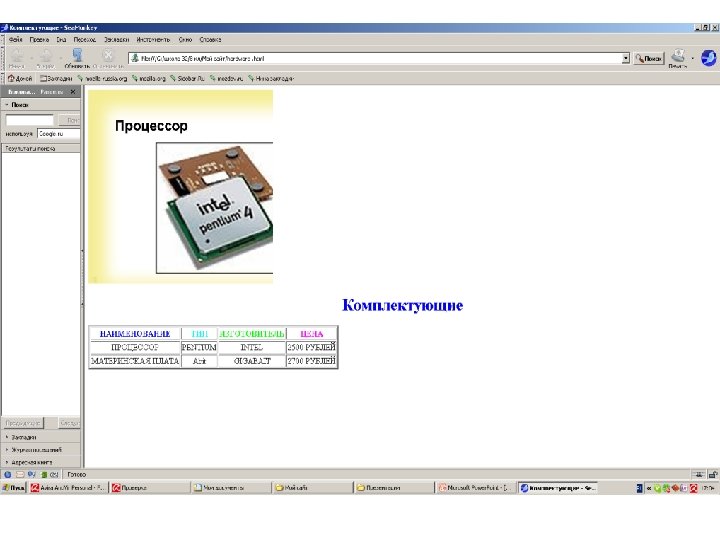Click the SeaMonkey throbber logo icon

click(708, 58)
